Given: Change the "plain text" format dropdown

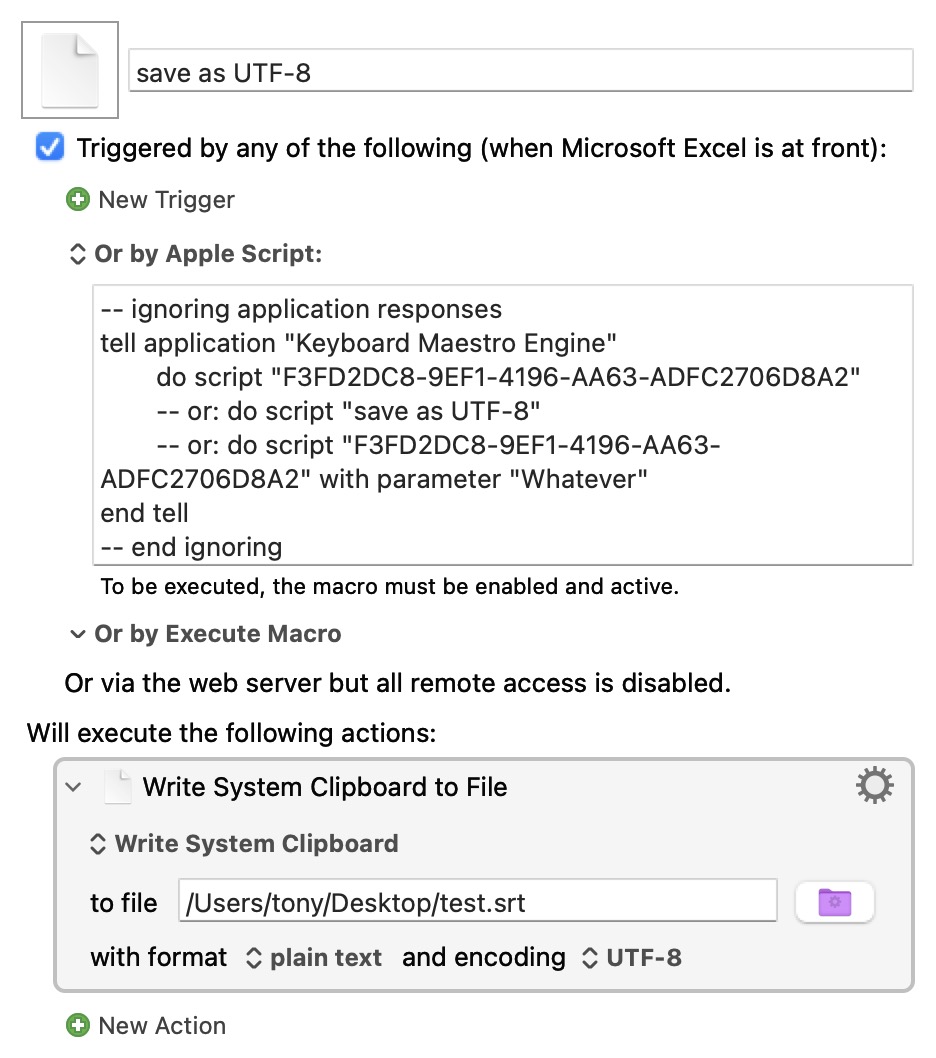Looking at the screenshot, I should 315,957.
